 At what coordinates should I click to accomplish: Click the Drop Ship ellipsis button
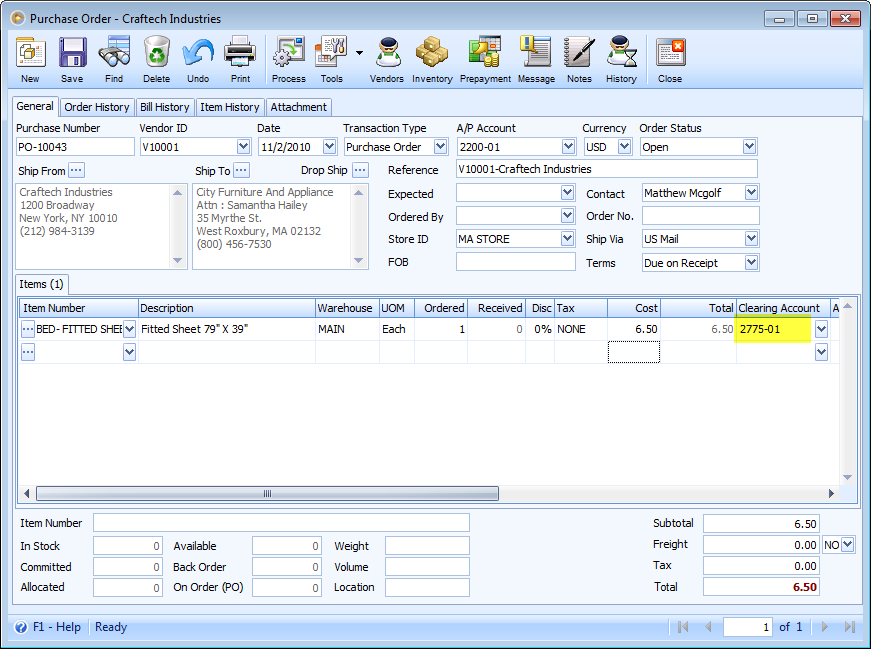361,170
